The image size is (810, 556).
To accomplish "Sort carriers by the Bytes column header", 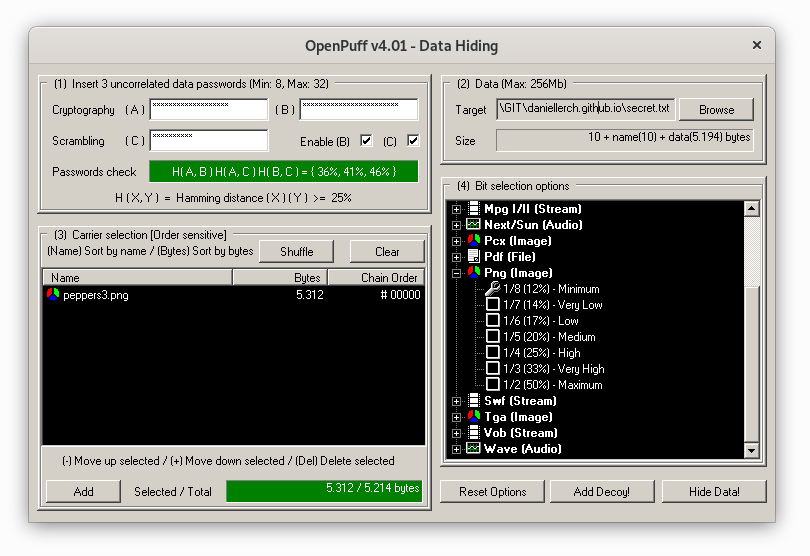I will 279,277.
